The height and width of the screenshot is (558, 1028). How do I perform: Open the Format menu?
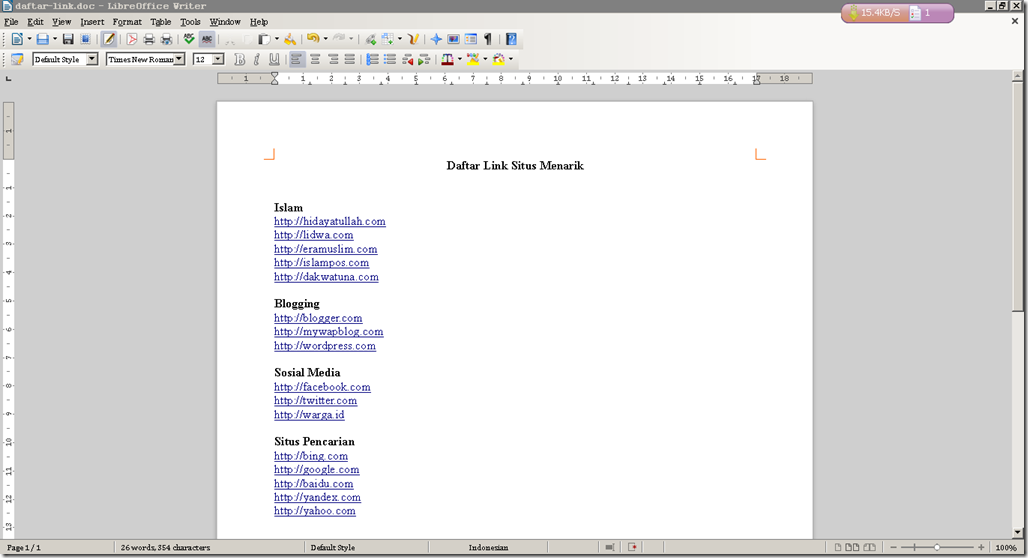[x=127, y=22]
